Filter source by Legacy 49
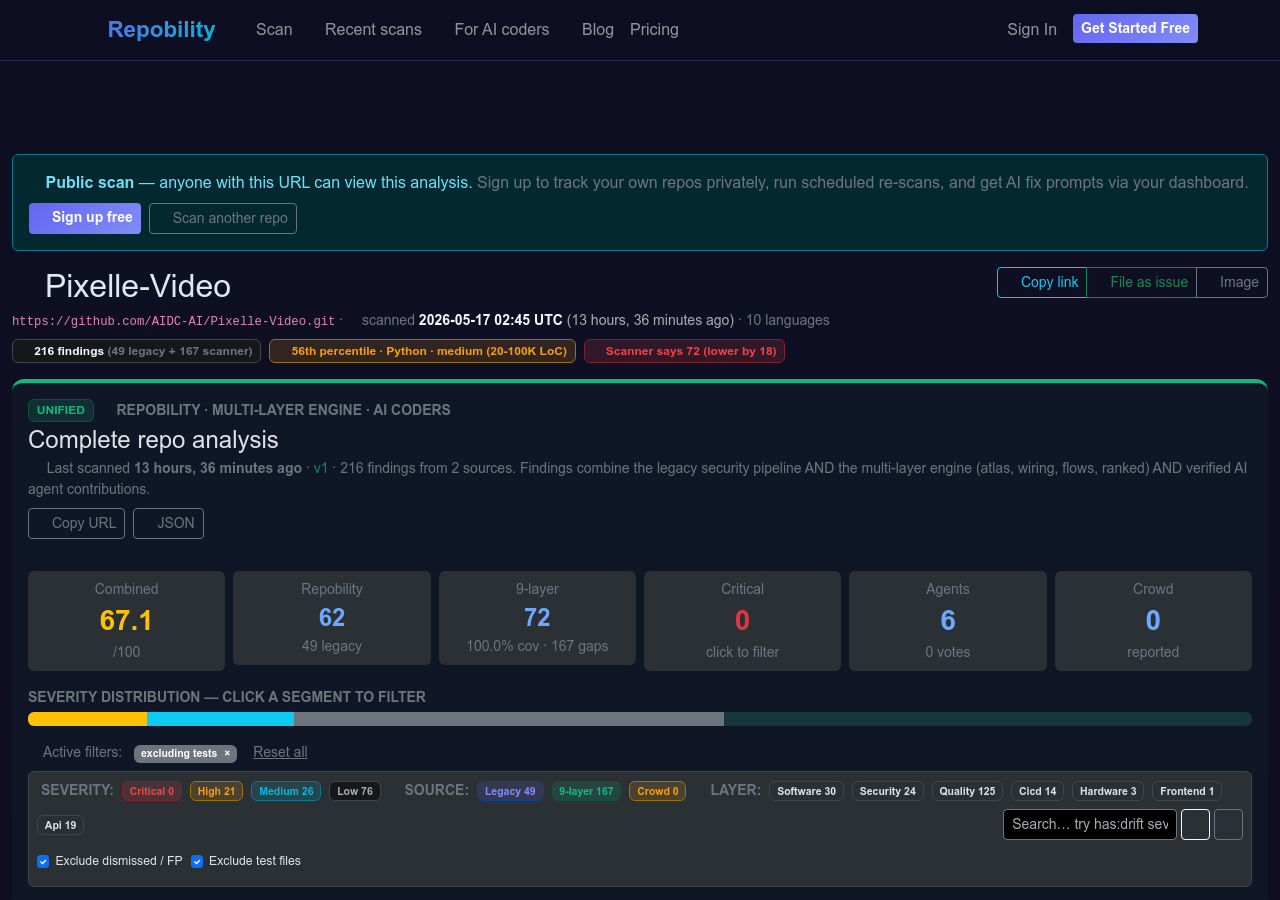This screenshot has width=1280, height=900. 510,791
